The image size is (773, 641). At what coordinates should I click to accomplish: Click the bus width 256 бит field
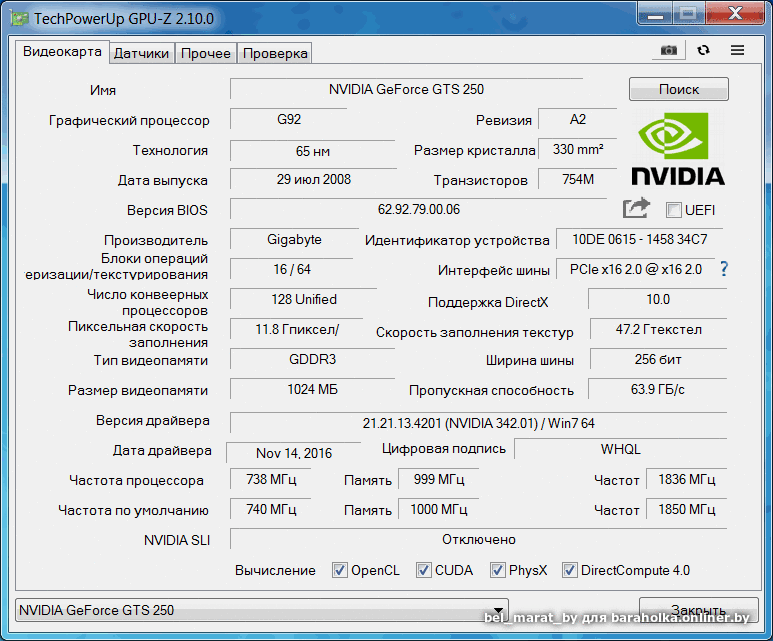pyautogui.click(x=658, y=359)
